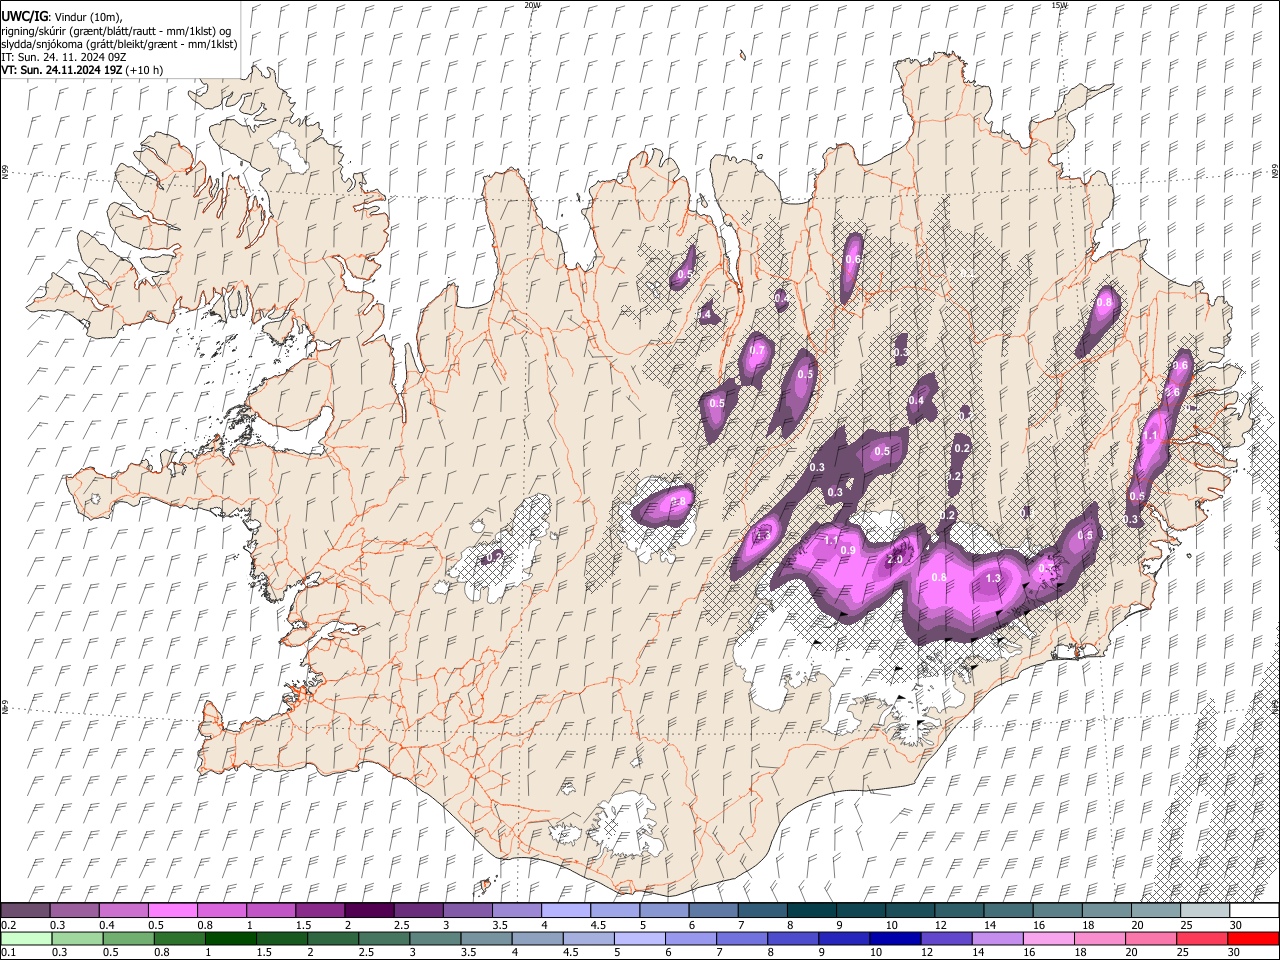
Task: Click the bright pink 0.5 snow scale swatch
Action: point(173,910)
